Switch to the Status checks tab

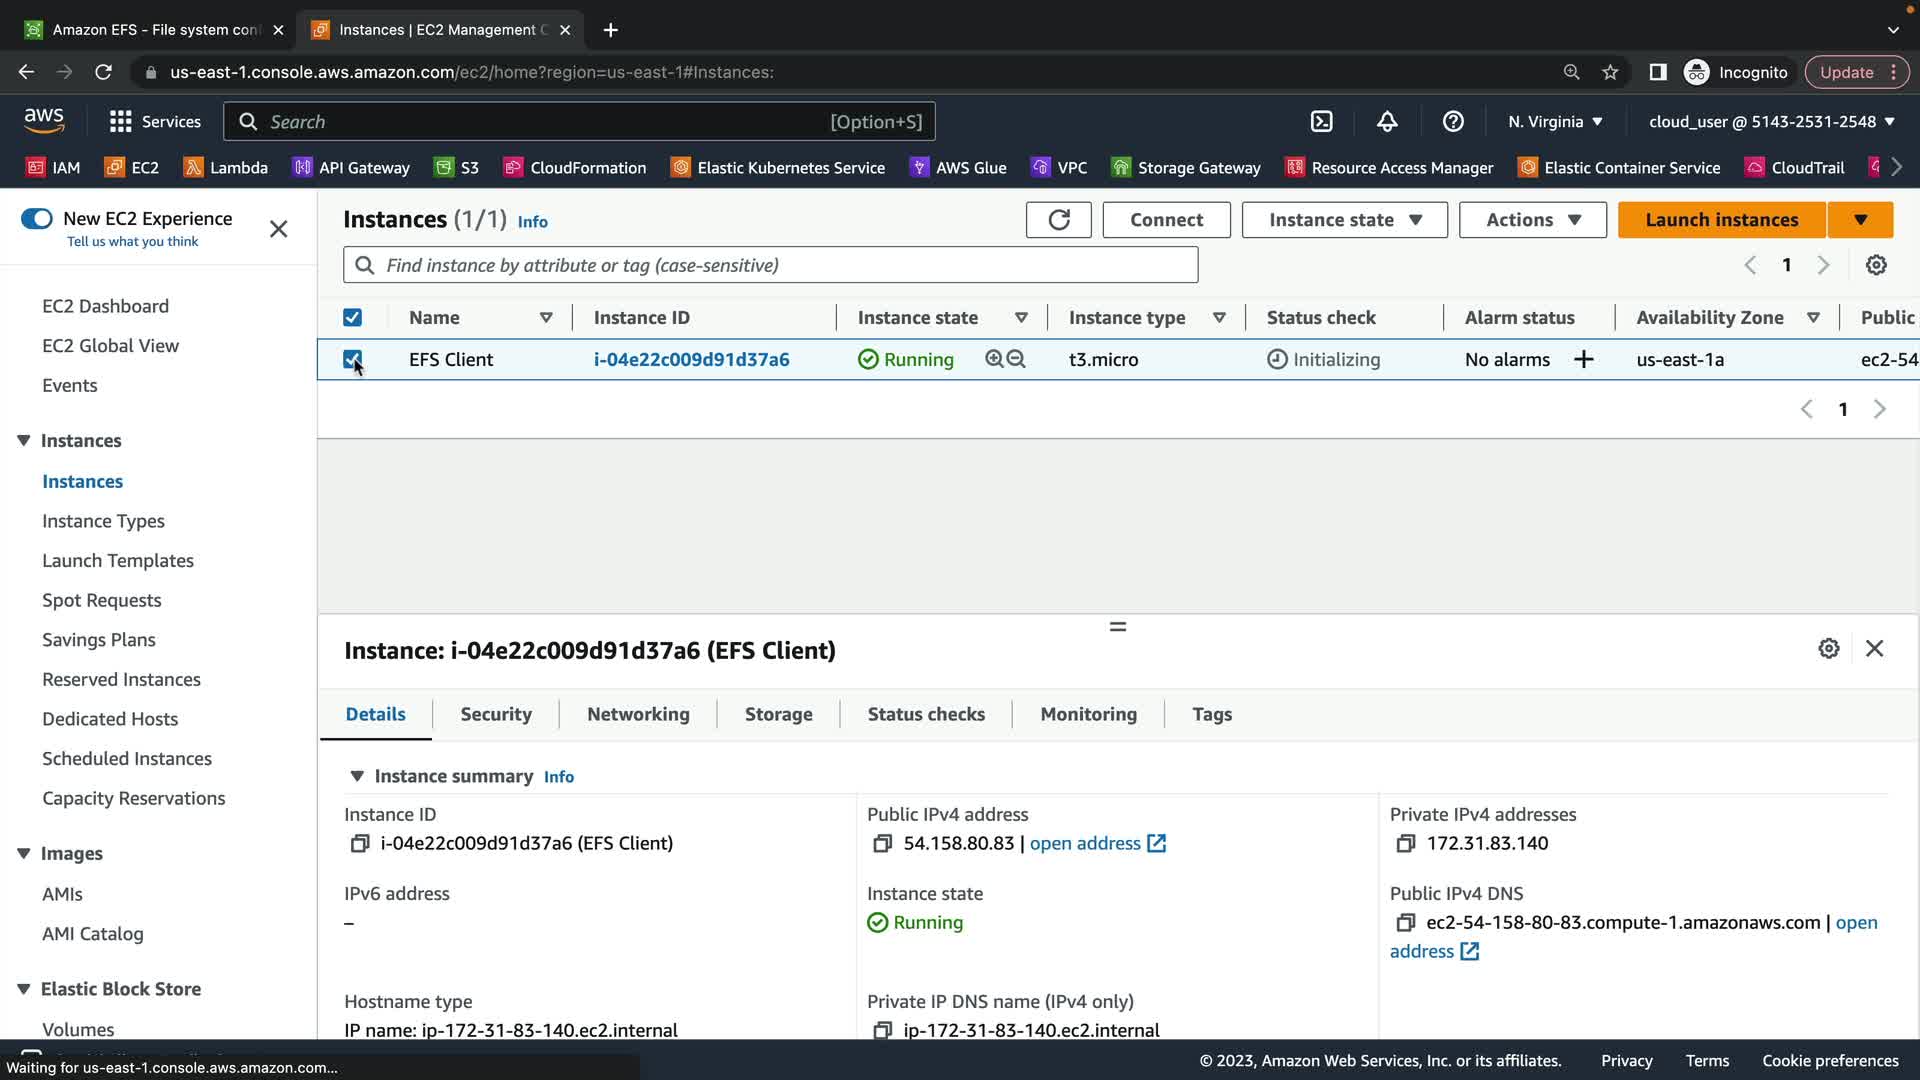[926, 715]
